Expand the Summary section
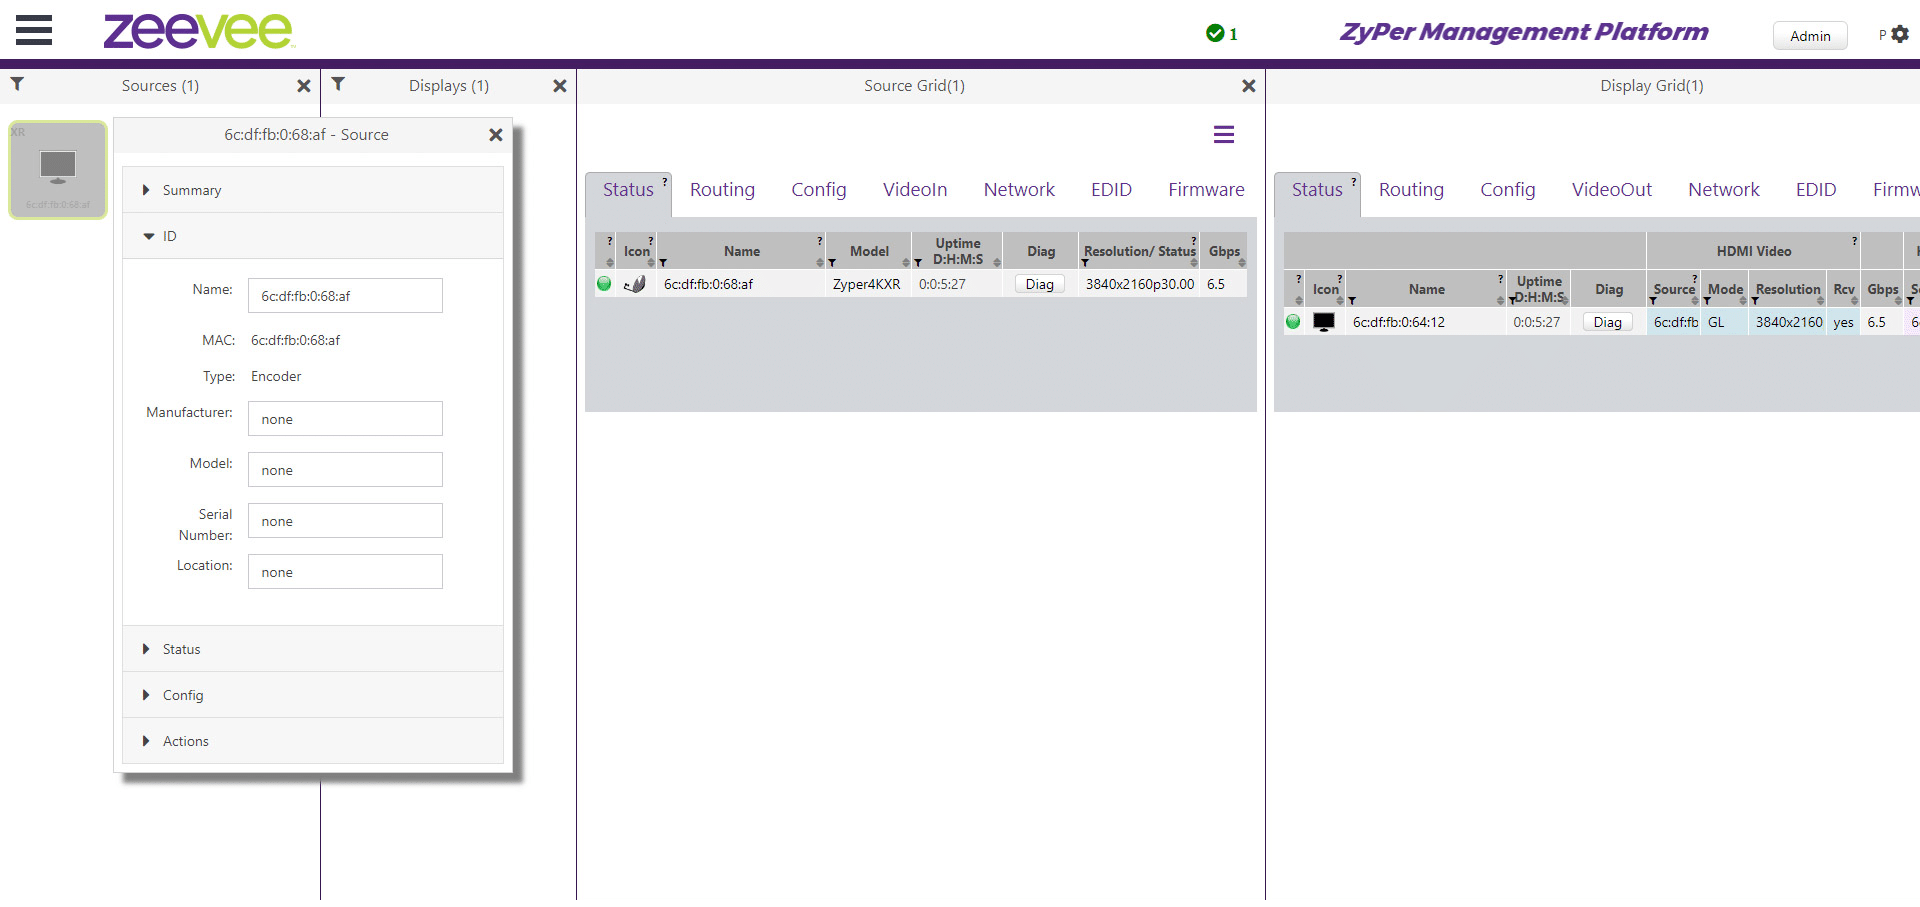1920x907 pixels. 191,190
